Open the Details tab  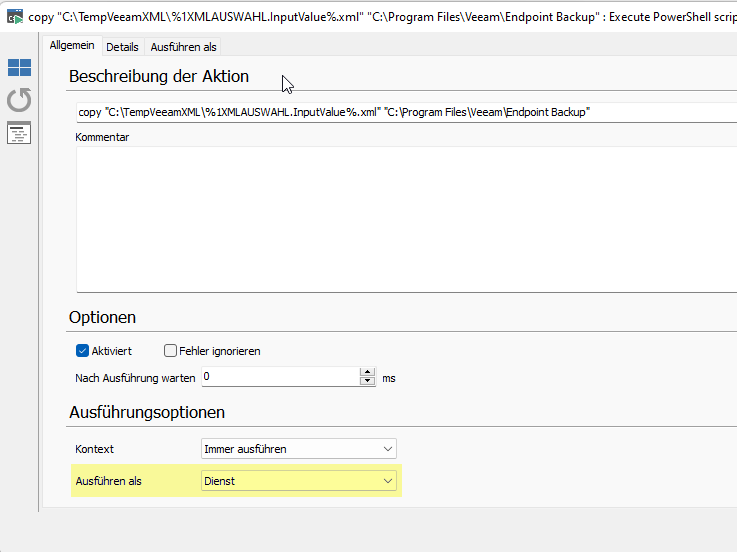pyautogui.click(x=122, y=47)
